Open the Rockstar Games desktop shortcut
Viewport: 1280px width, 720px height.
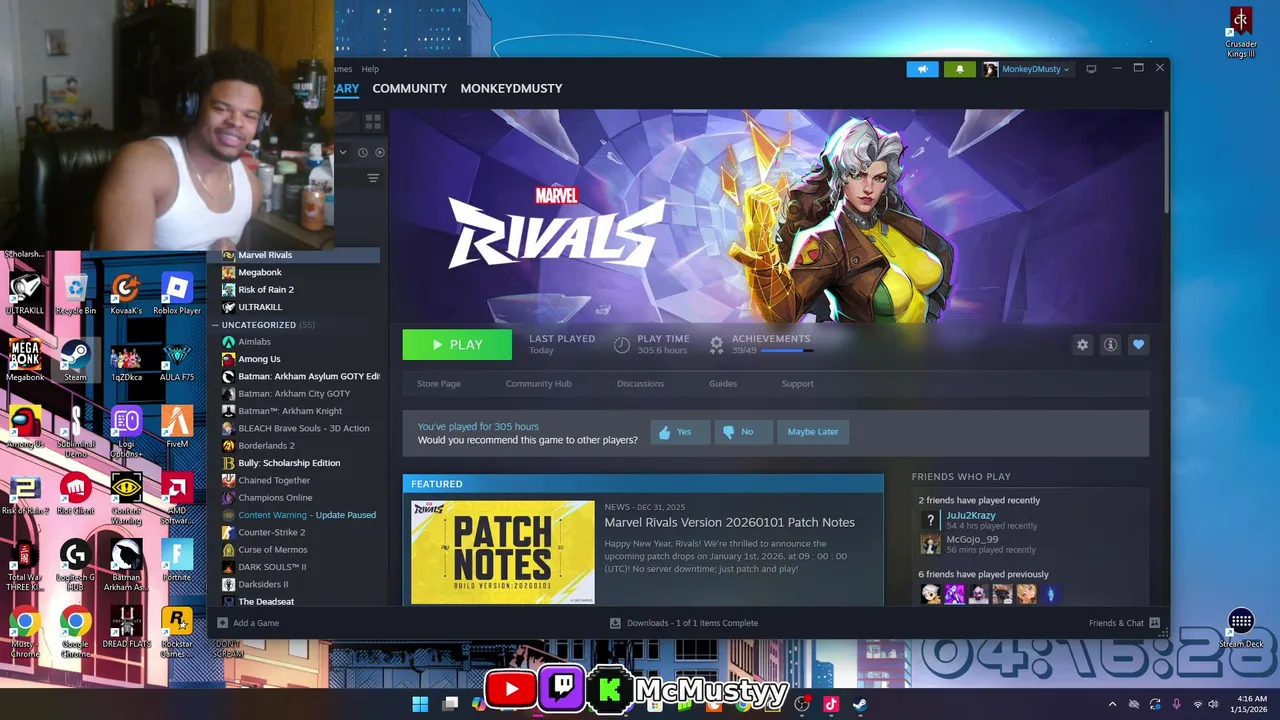point(177,632)
